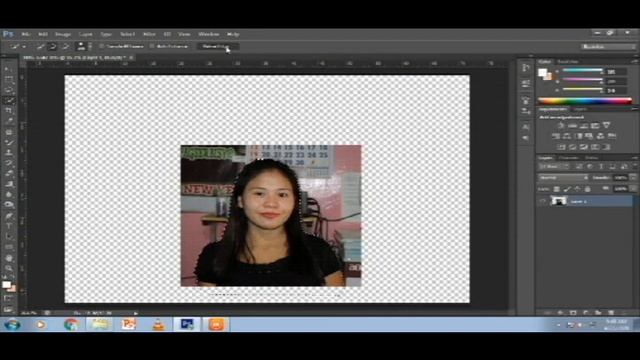
Task: Open the Filter menu
Action: click(x=149, y=34)
